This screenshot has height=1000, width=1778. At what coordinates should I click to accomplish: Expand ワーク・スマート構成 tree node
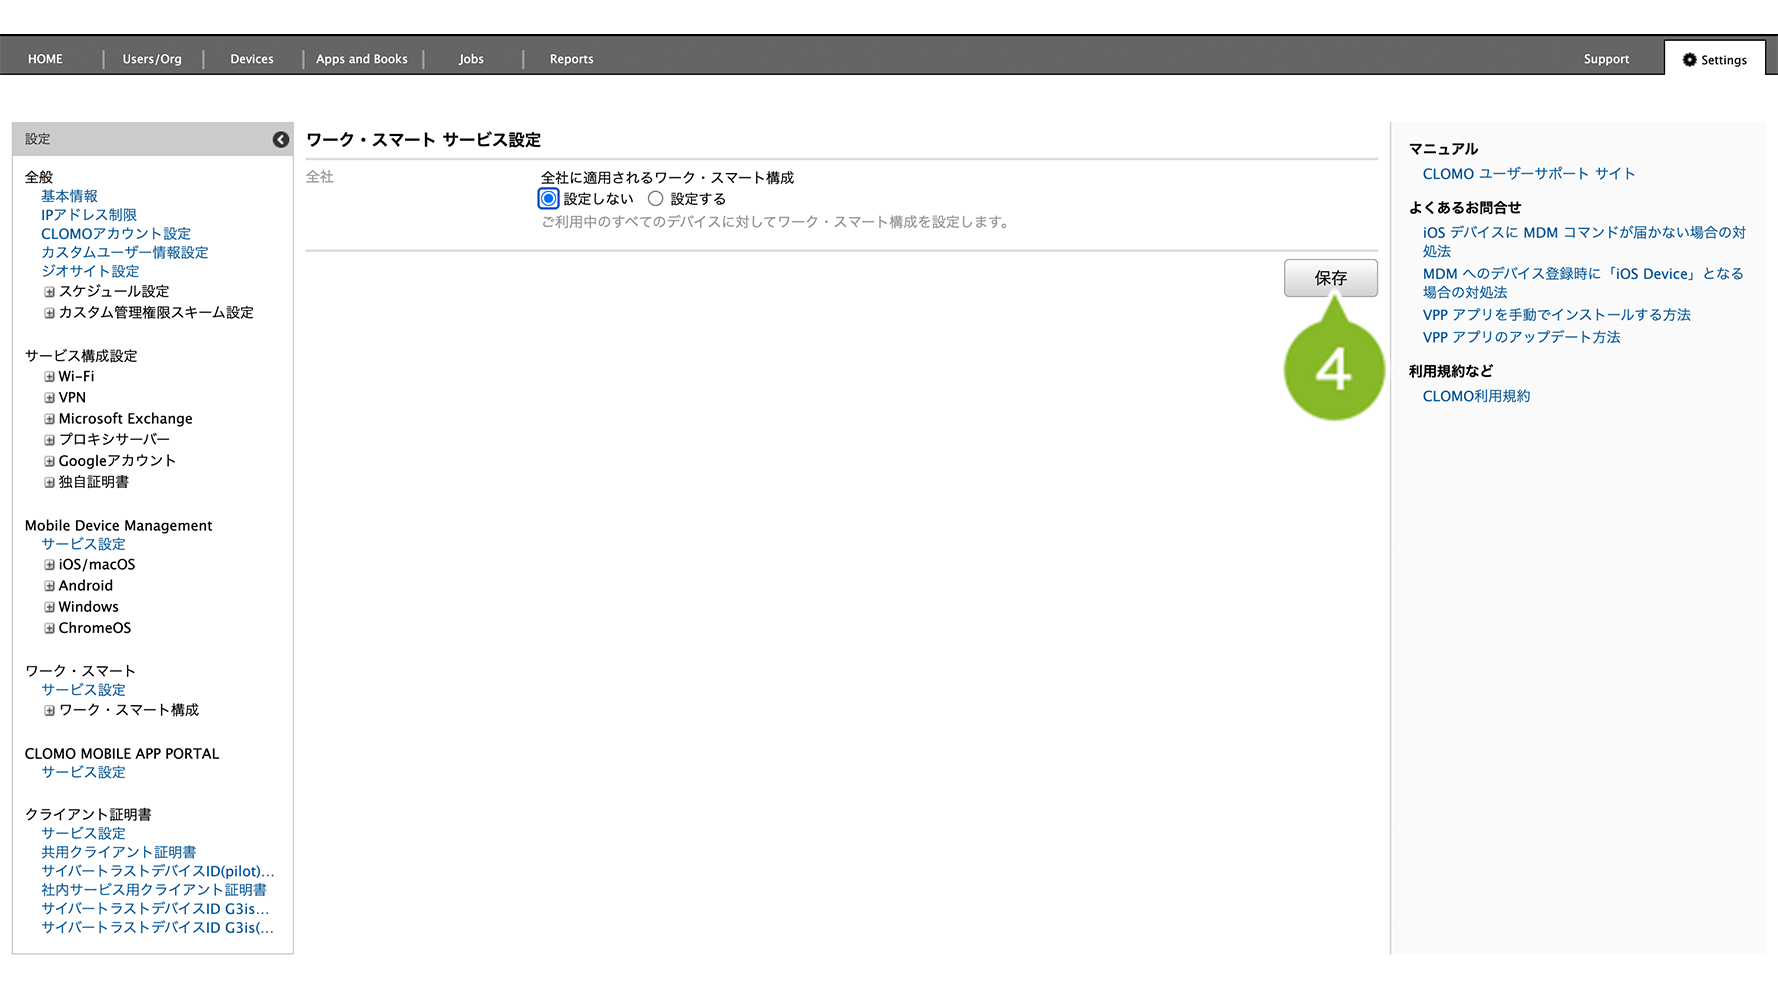49,711
